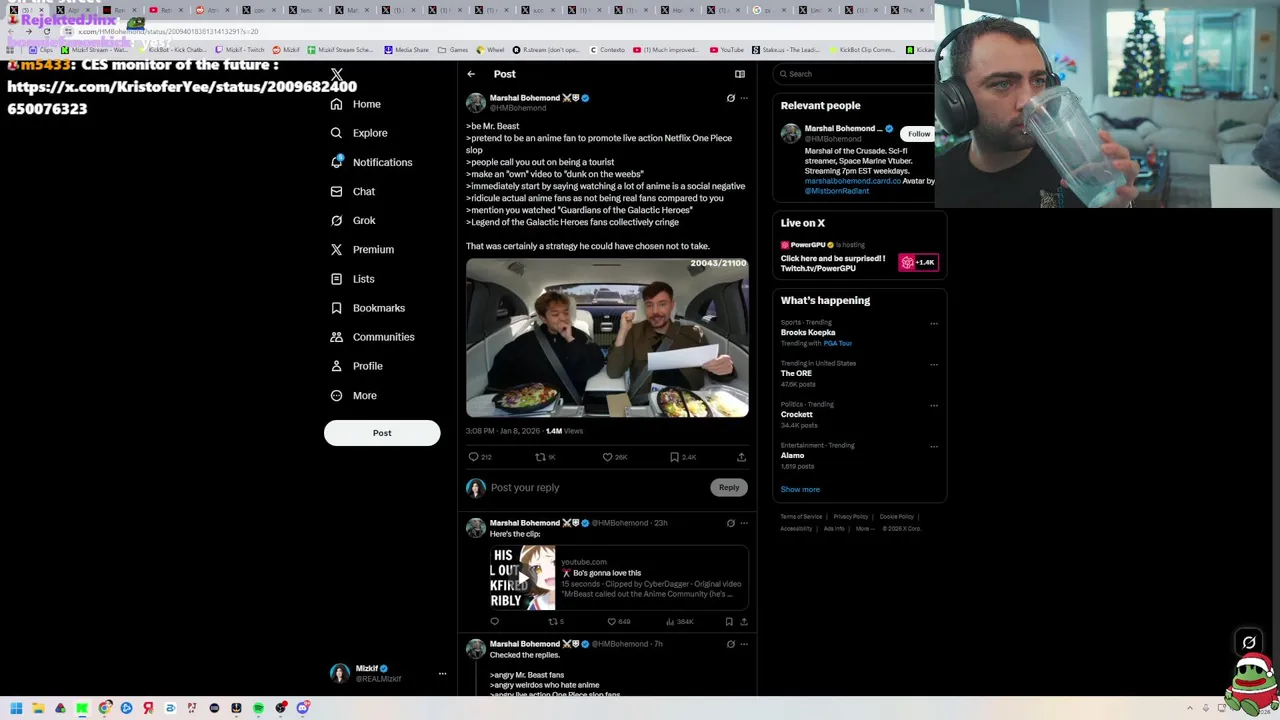Open File Explorer from the taskbar
The height and width of the screenshot is (720, 1280).
point(38,708)
